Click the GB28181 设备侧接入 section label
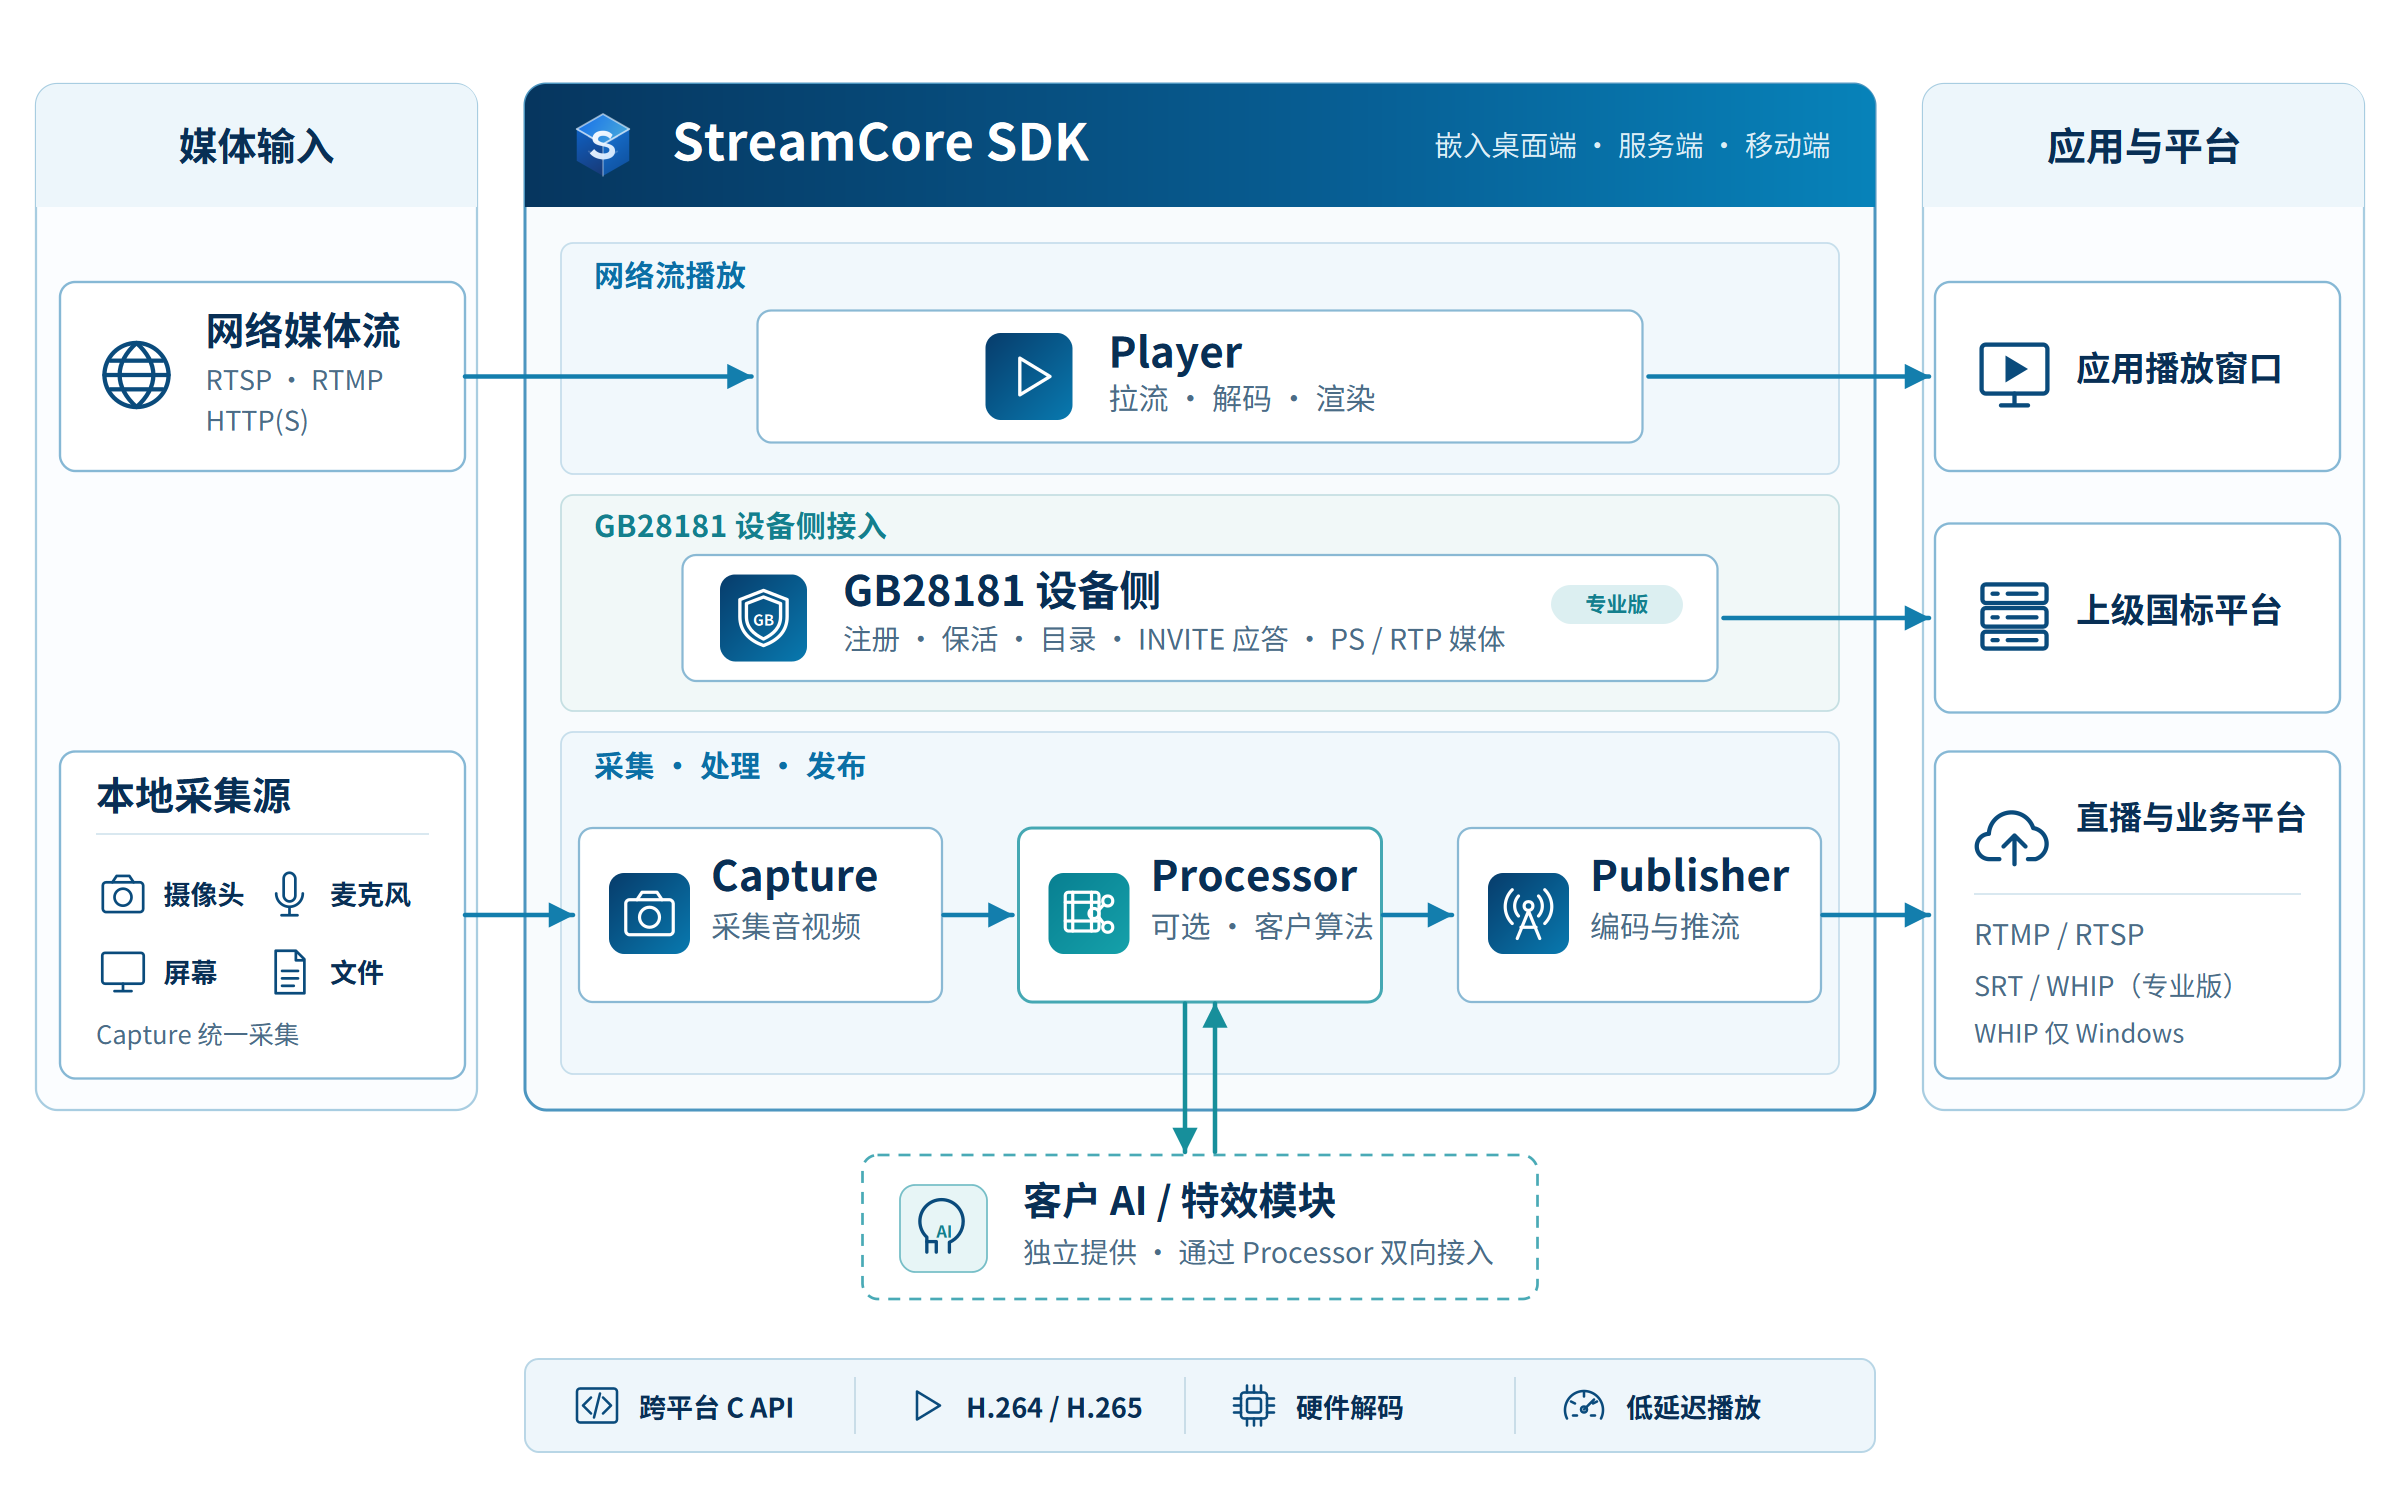The width and height of the screenshot is (2400, 1500). (x=740, y=526)
